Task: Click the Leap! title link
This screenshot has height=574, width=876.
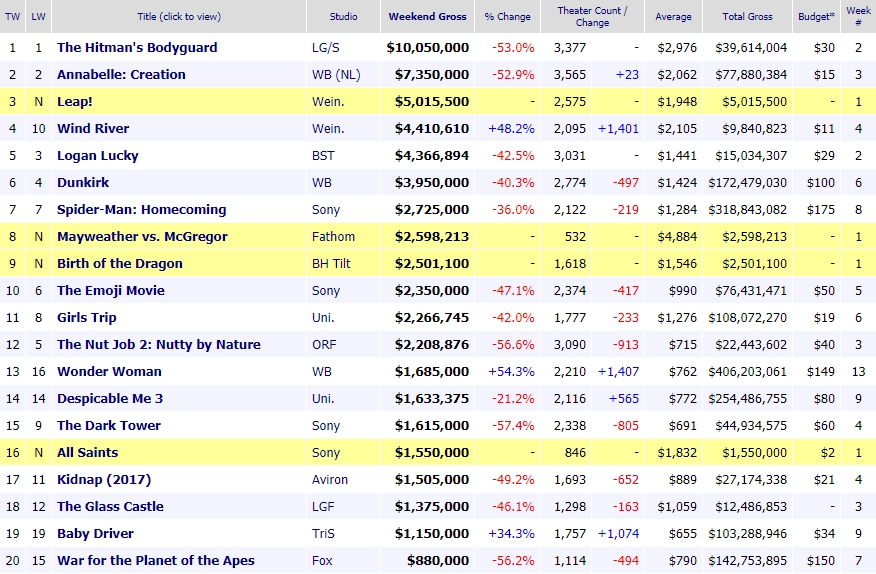Action: [74, 102]
